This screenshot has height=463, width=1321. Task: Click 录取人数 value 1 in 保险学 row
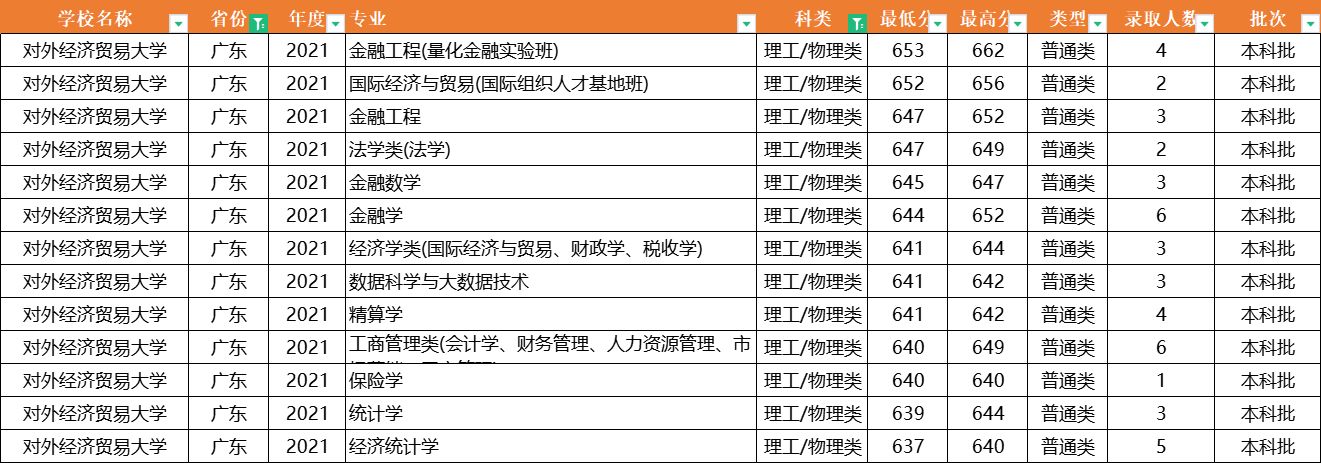click(1161, 381)
